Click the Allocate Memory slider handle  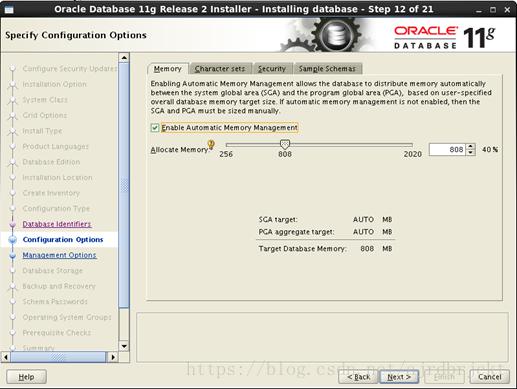coord(285,144)
